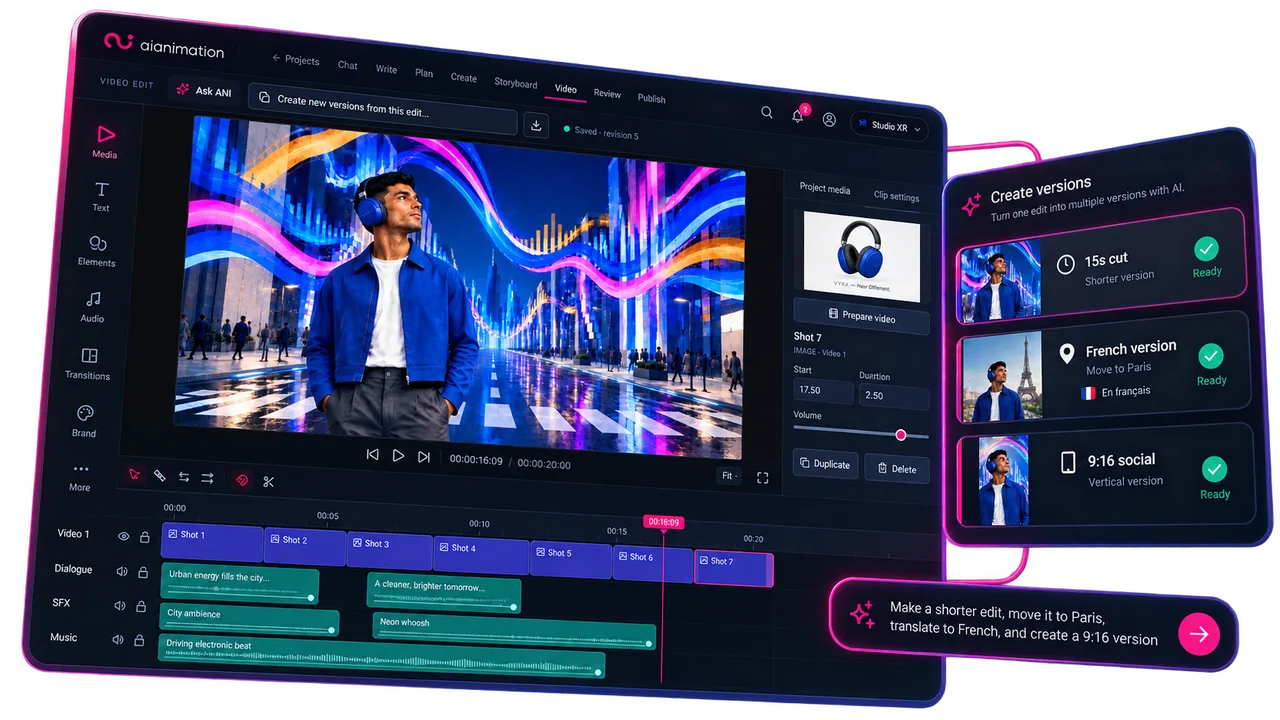Lock the Dialogue track
Viewport: 1280px width, 720px height.
pos(143,573)
